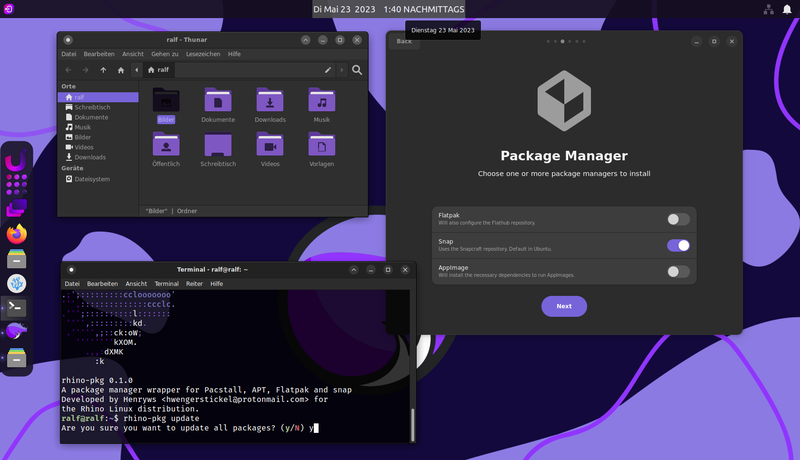Image resolution: width=800 pixels, height=460 pixels.
Task: Click the date and time clock
Action: 388,9
